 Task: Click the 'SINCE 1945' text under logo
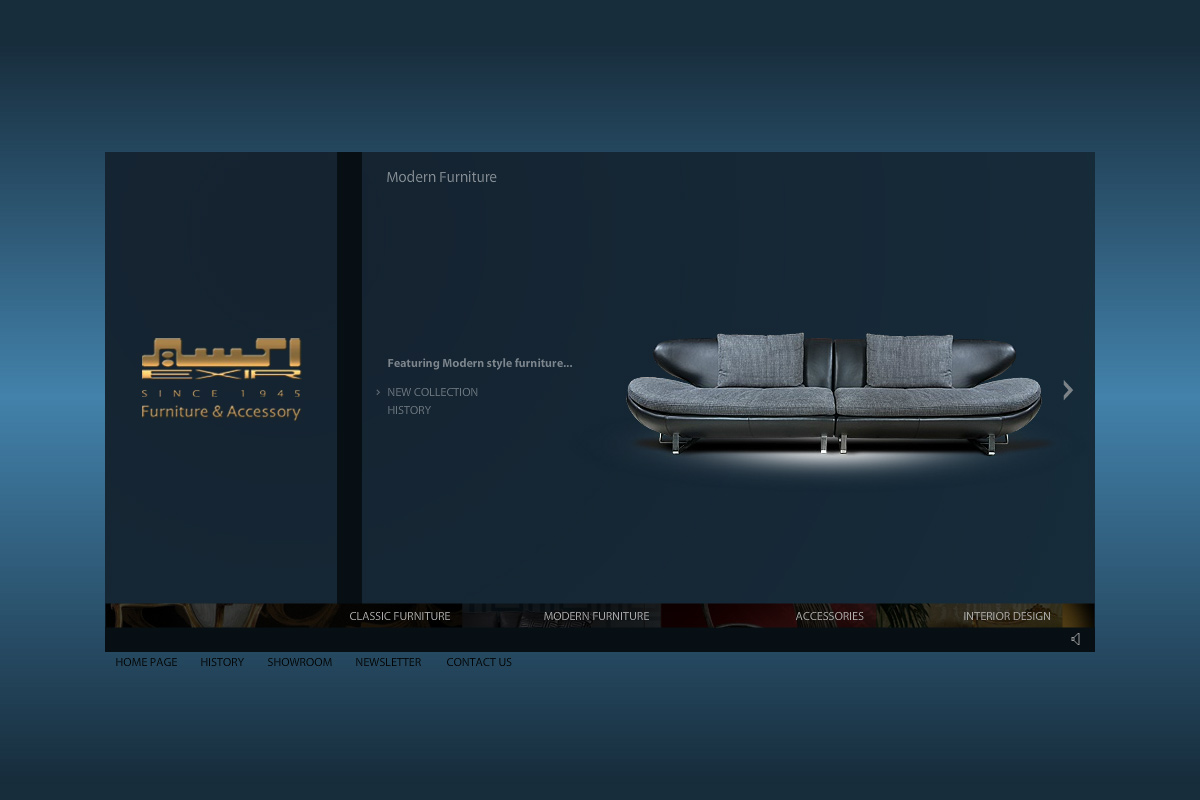pos(220,393)
